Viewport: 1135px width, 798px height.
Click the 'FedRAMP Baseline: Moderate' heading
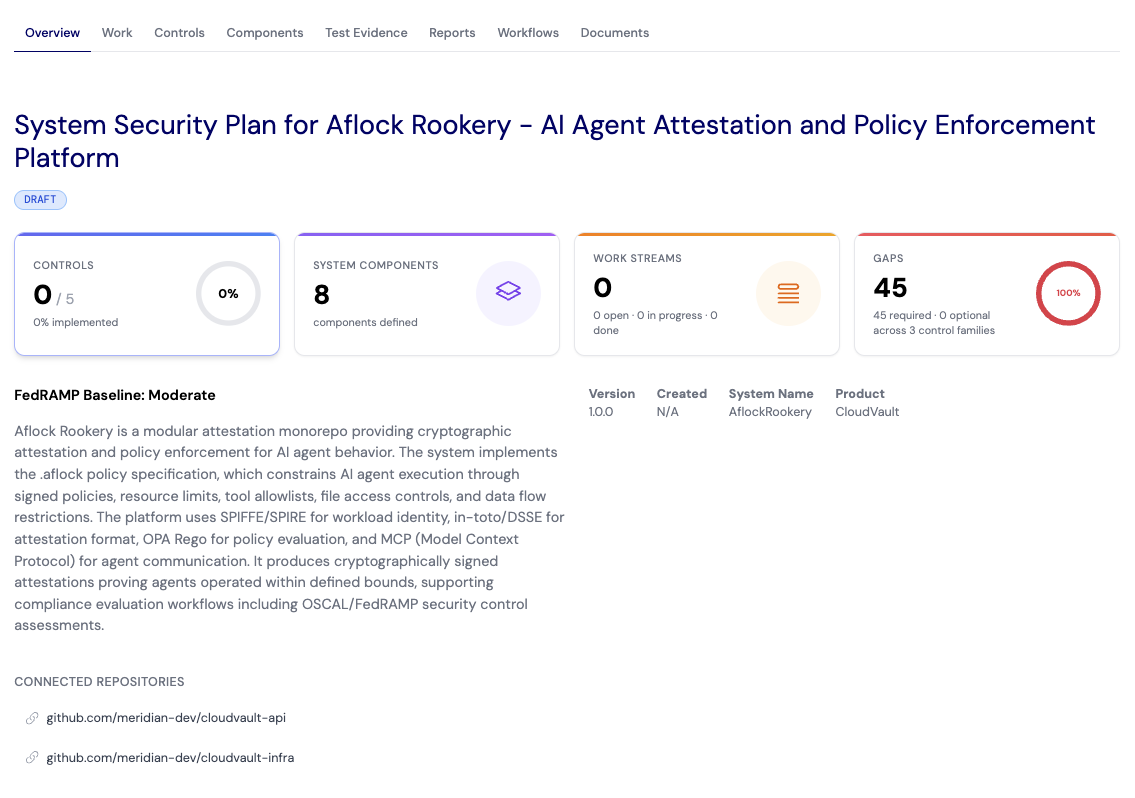point(115,395)
